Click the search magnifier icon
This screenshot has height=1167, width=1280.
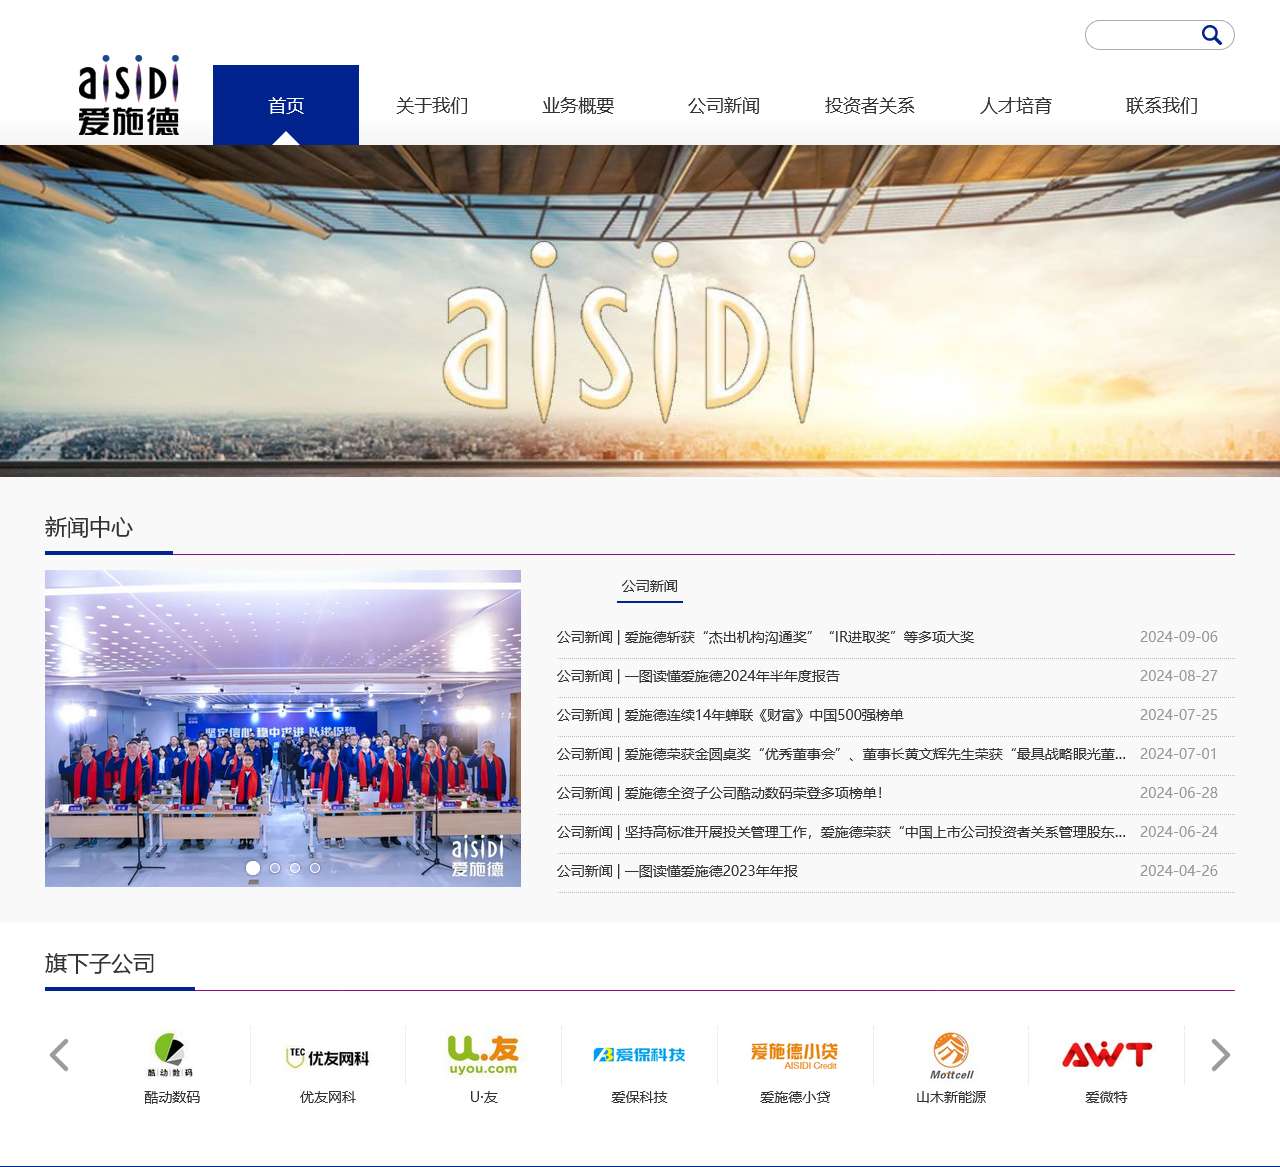(x=1211, y=36)
